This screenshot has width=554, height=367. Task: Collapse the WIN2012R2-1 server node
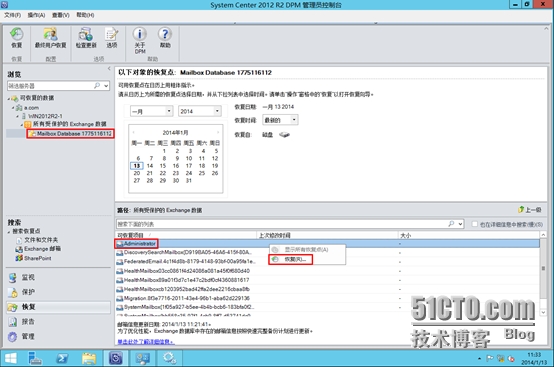pos(17,116)
